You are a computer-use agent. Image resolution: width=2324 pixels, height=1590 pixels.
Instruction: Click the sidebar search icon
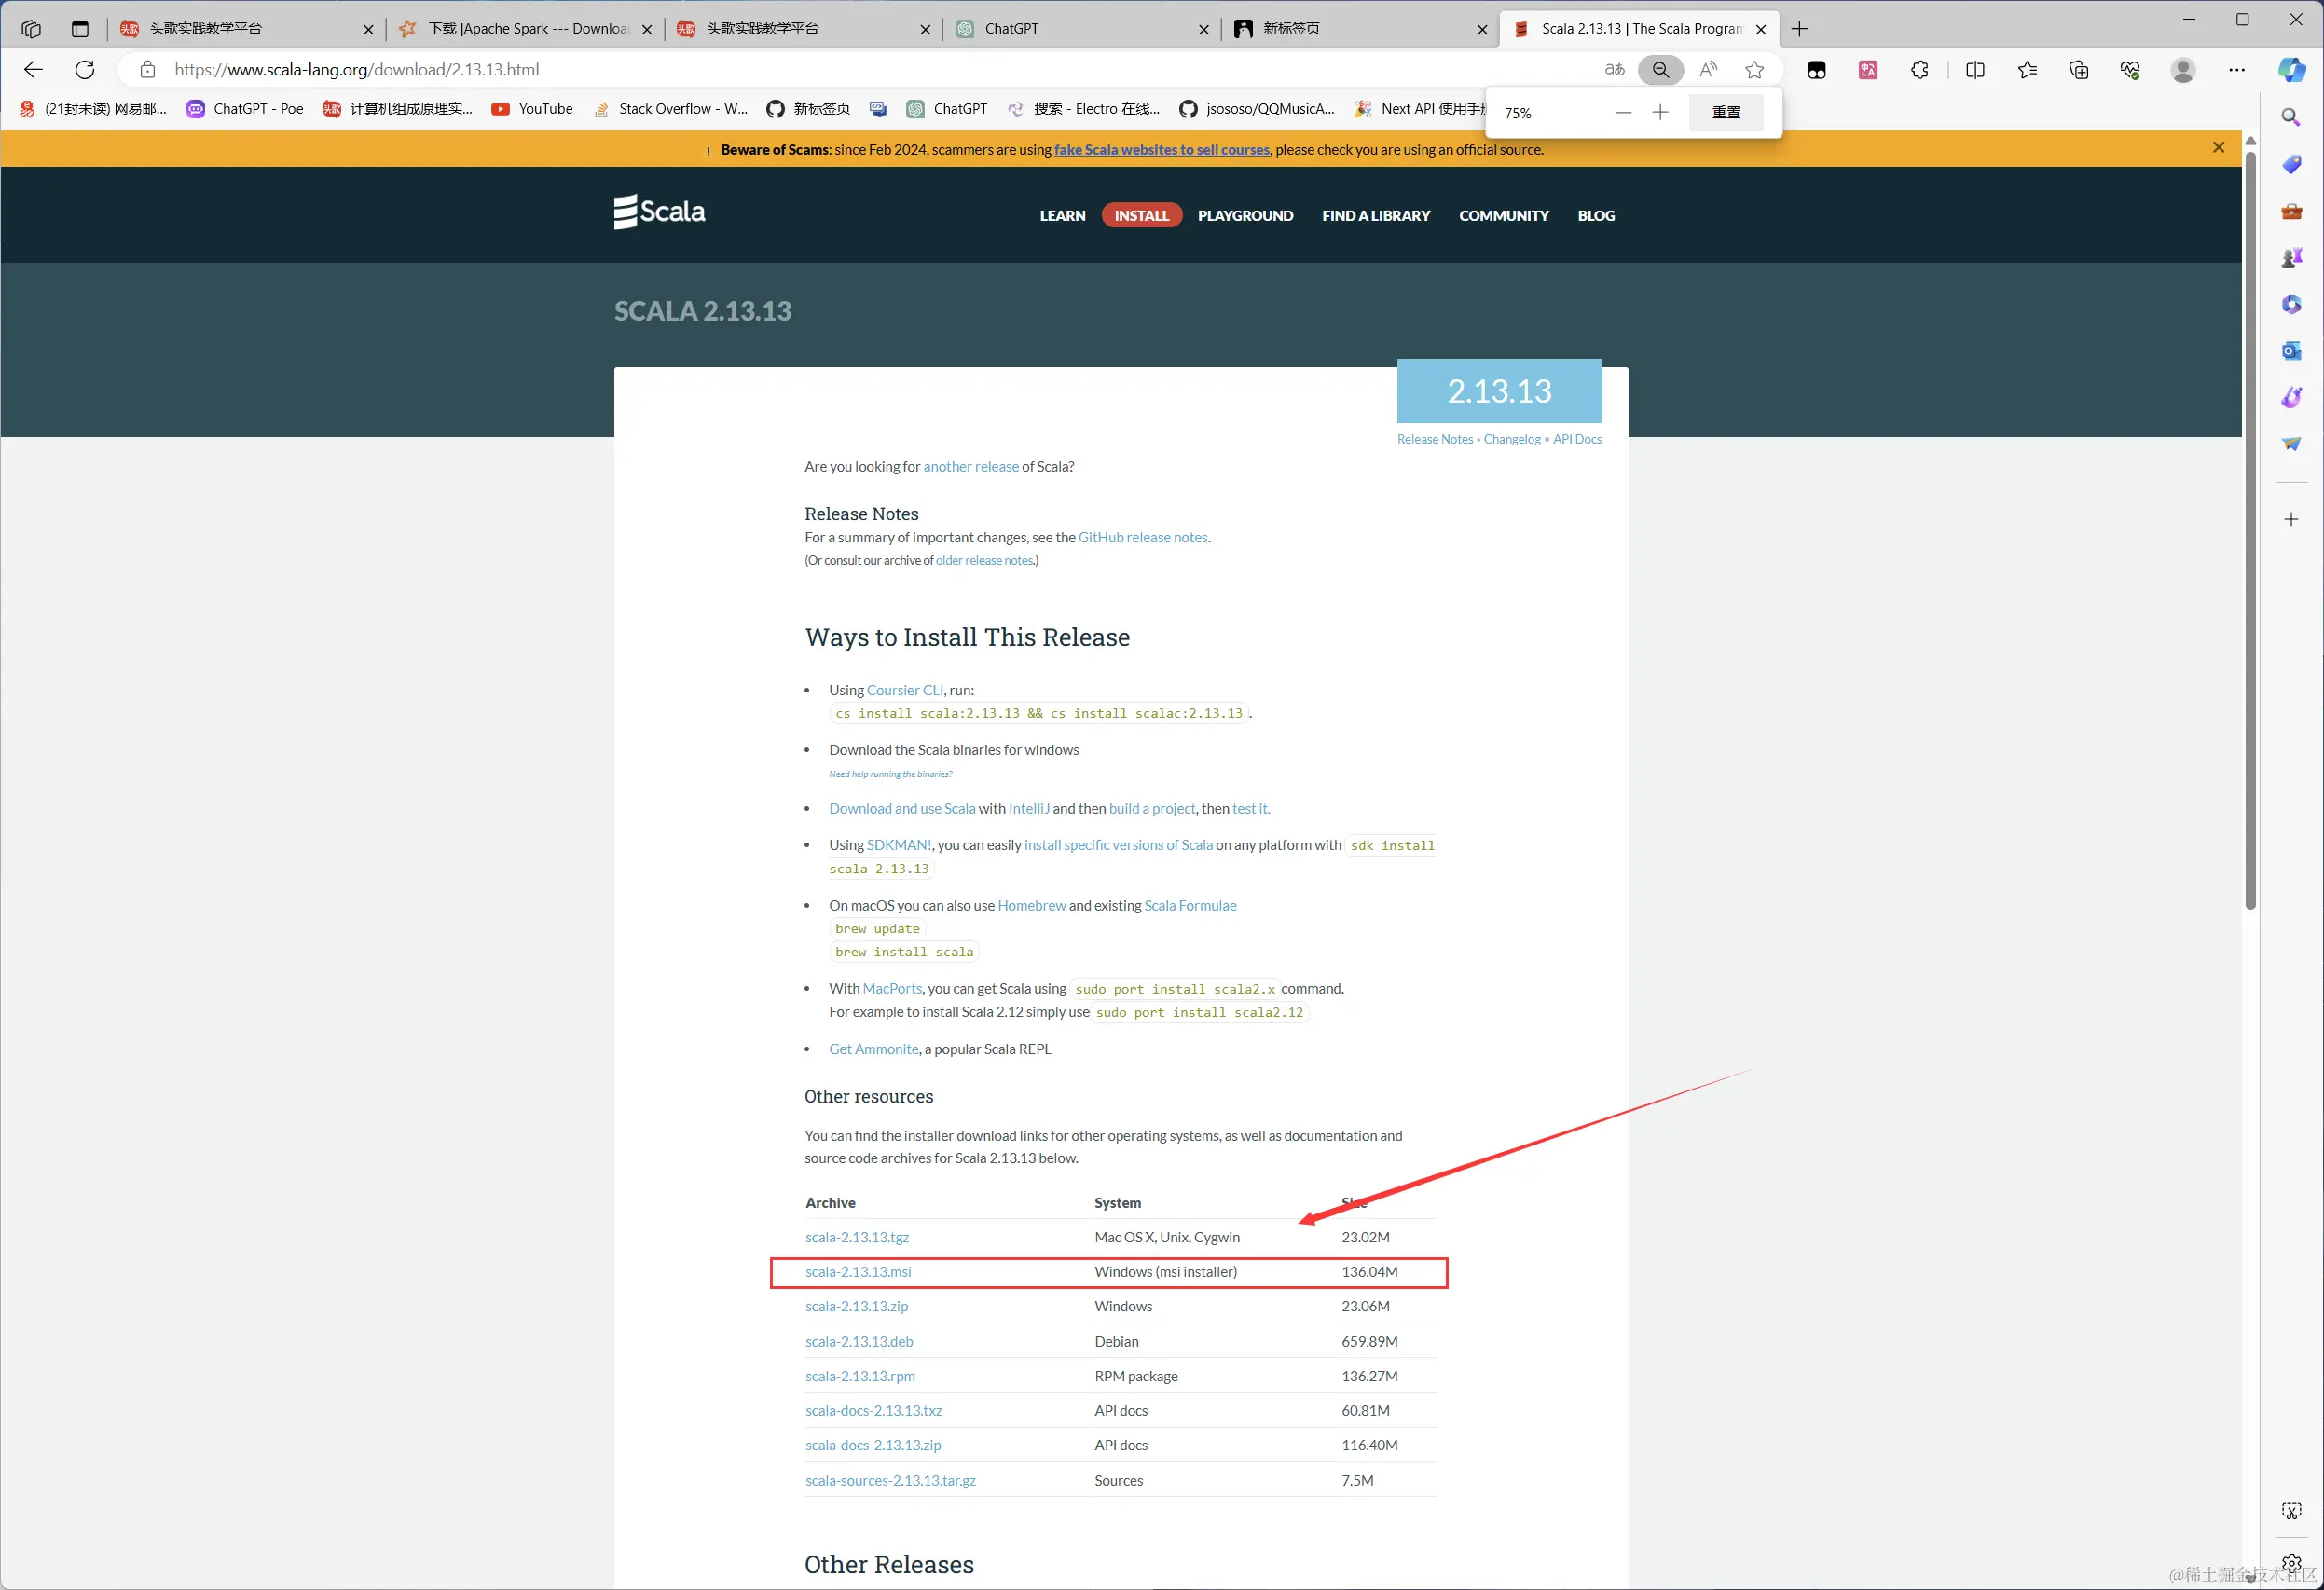(2291, 118)
